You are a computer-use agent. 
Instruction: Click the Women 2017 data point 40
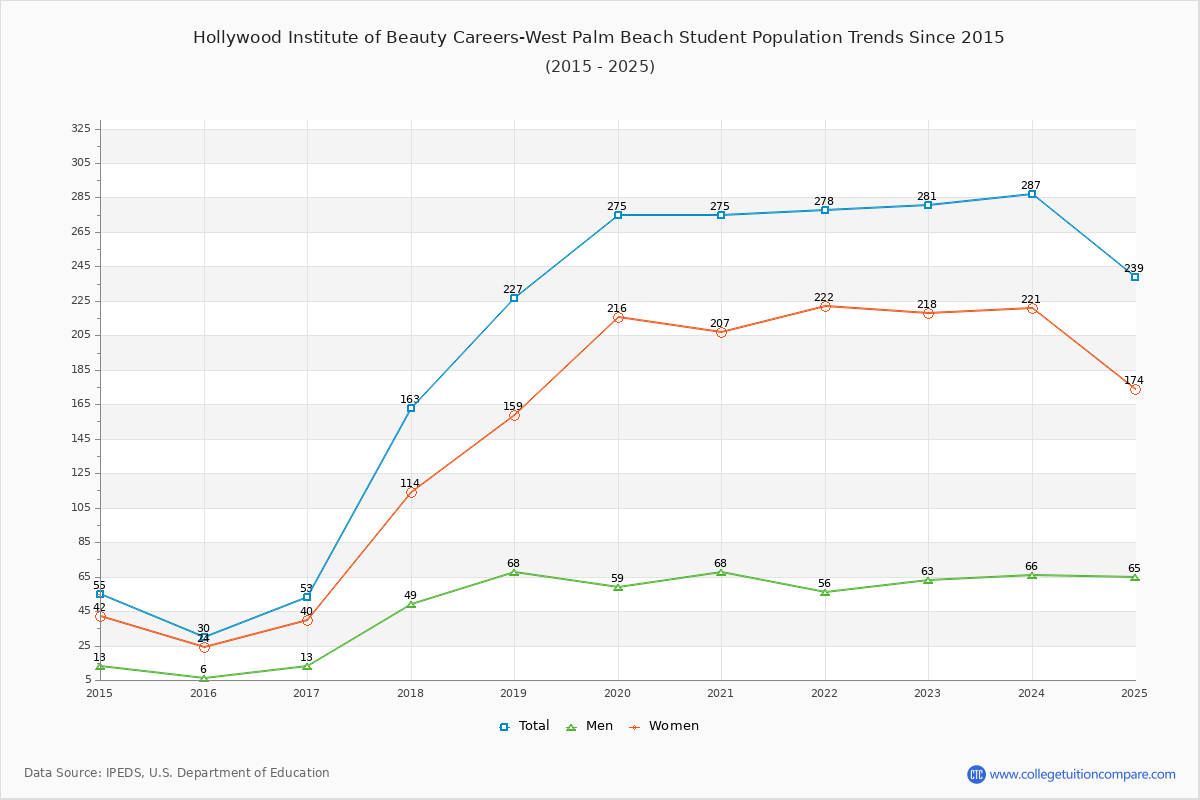(307, 620)
